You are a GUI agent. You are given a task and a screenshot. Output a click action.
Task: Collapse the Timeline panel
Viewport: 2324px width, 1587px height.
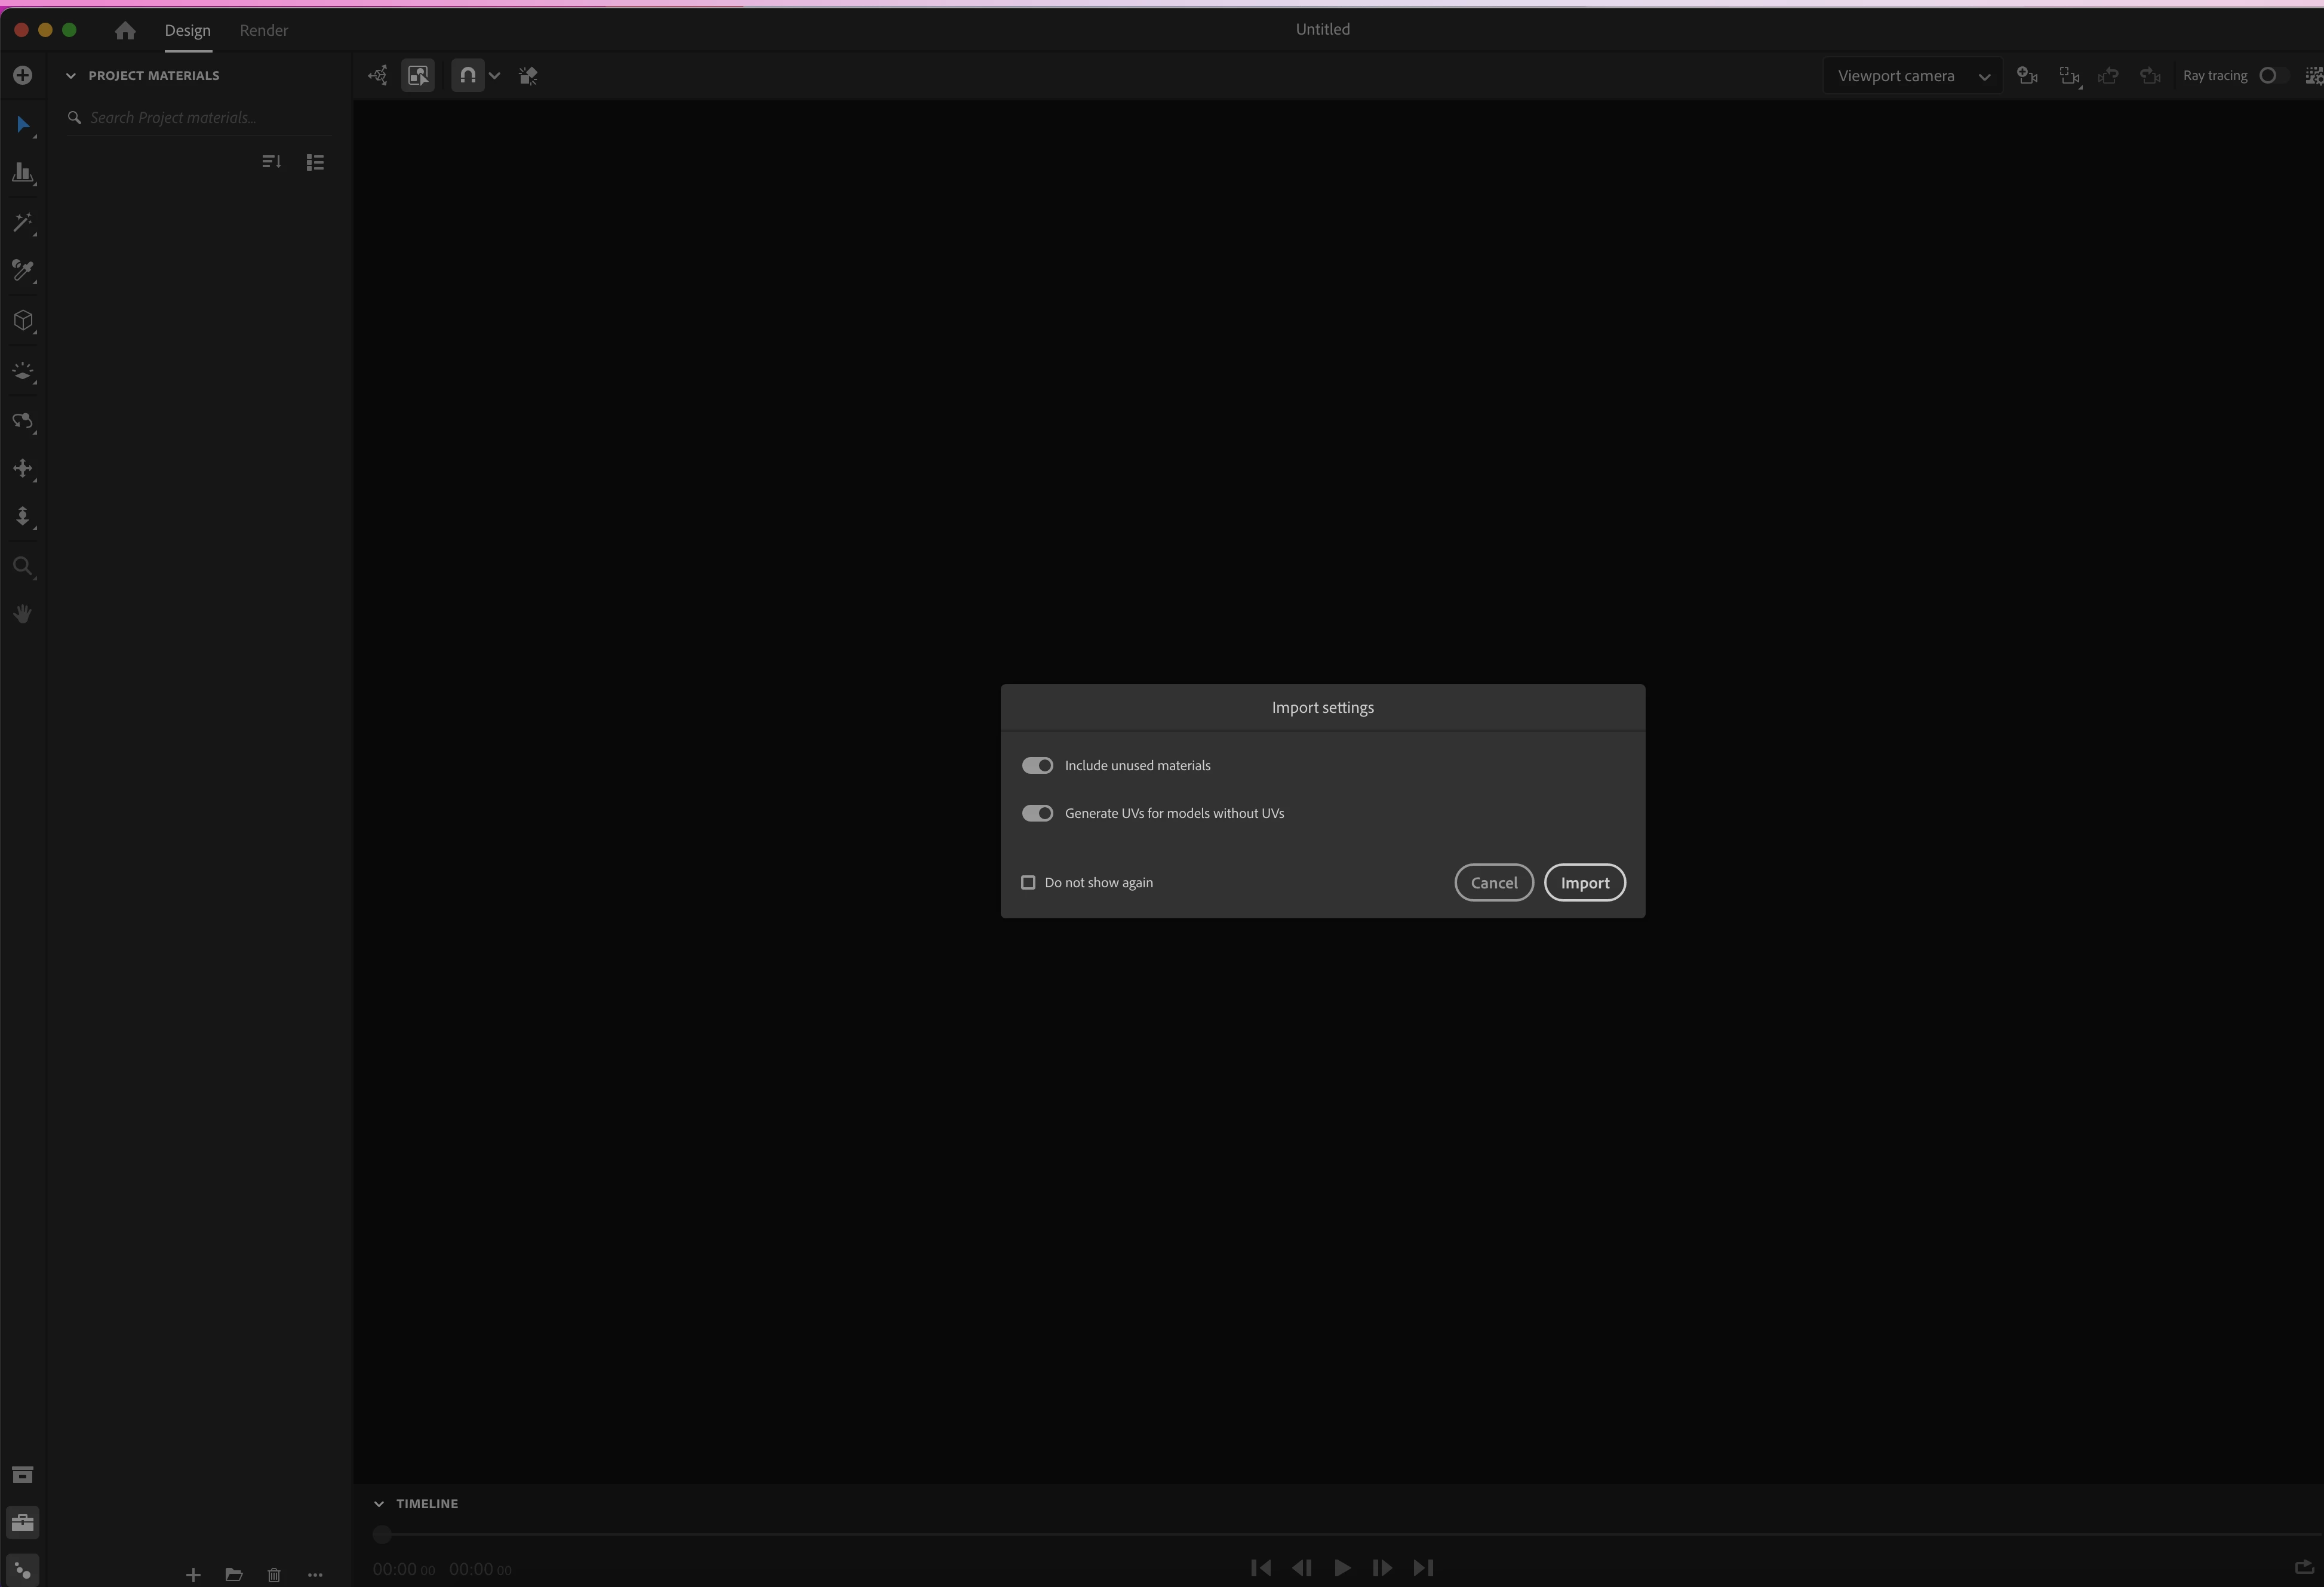[379, 1504]
